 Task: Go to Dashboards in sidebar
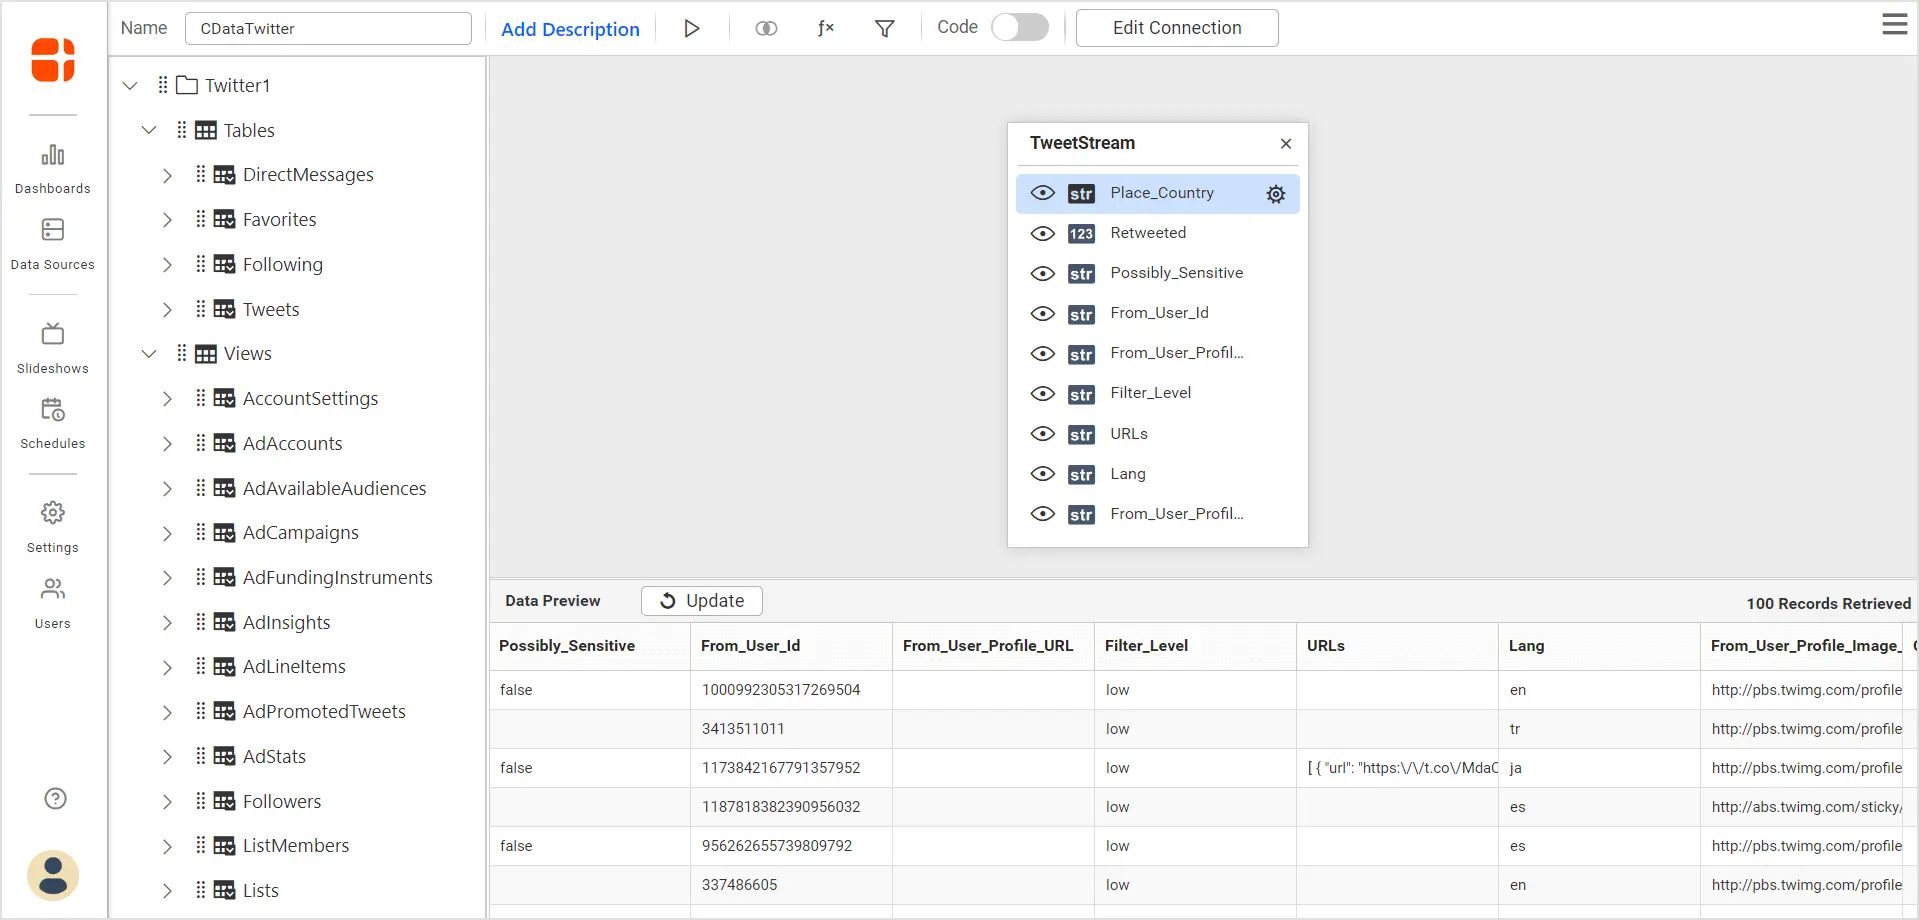[x=53, y=168]
